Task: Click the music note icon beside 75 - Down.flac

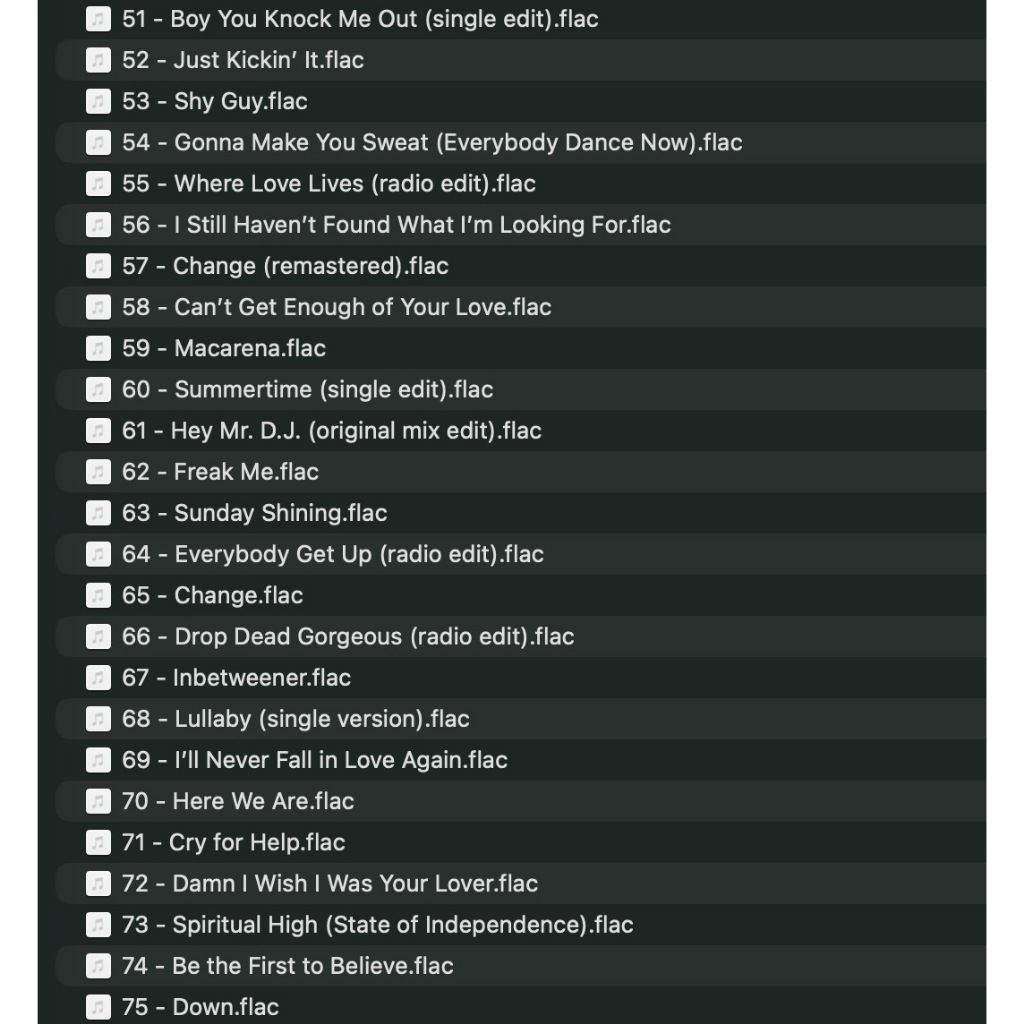Action: point(98,1006)
